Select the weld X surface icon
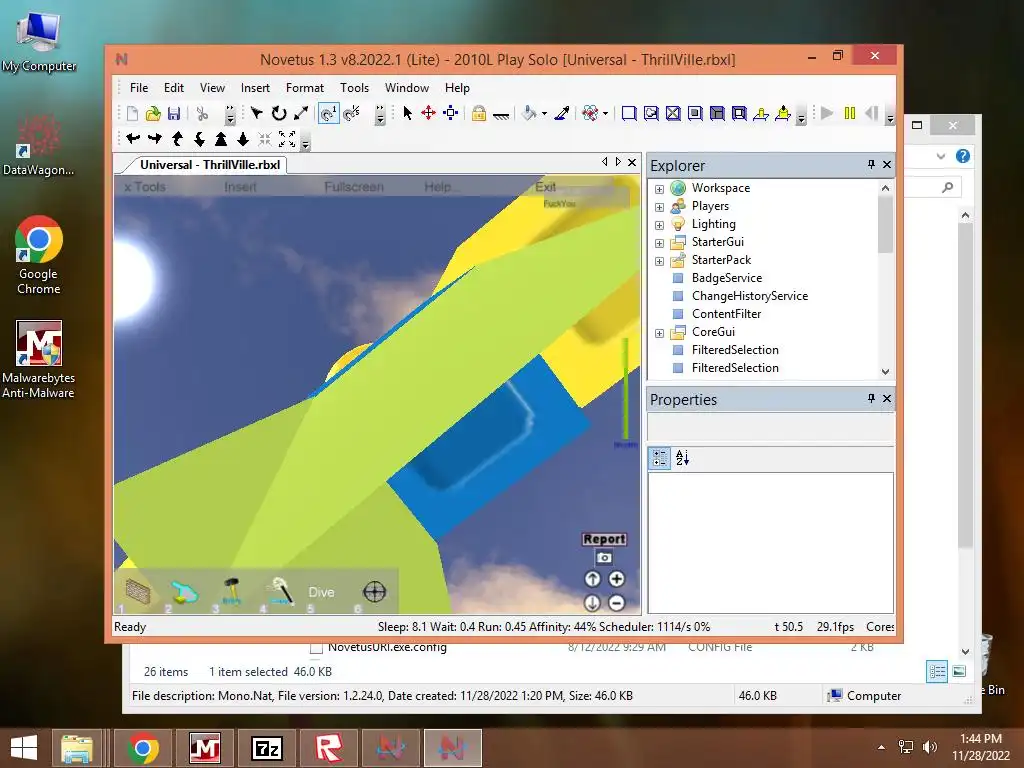Image resolution: width=1024 pixels, height=768 pixels. (x=673, y=114)
